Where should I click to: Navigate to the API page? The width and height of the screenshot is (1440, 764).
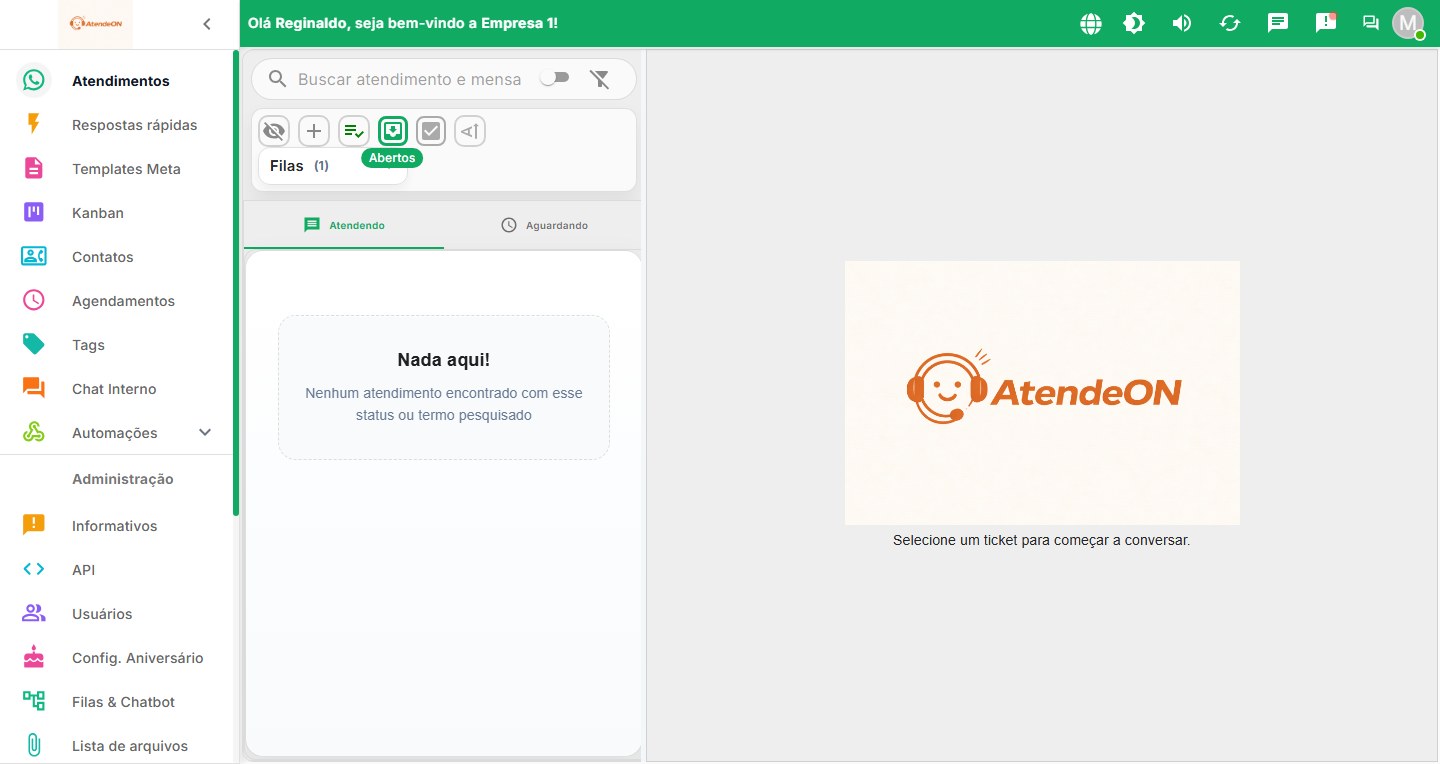point(118,570)
